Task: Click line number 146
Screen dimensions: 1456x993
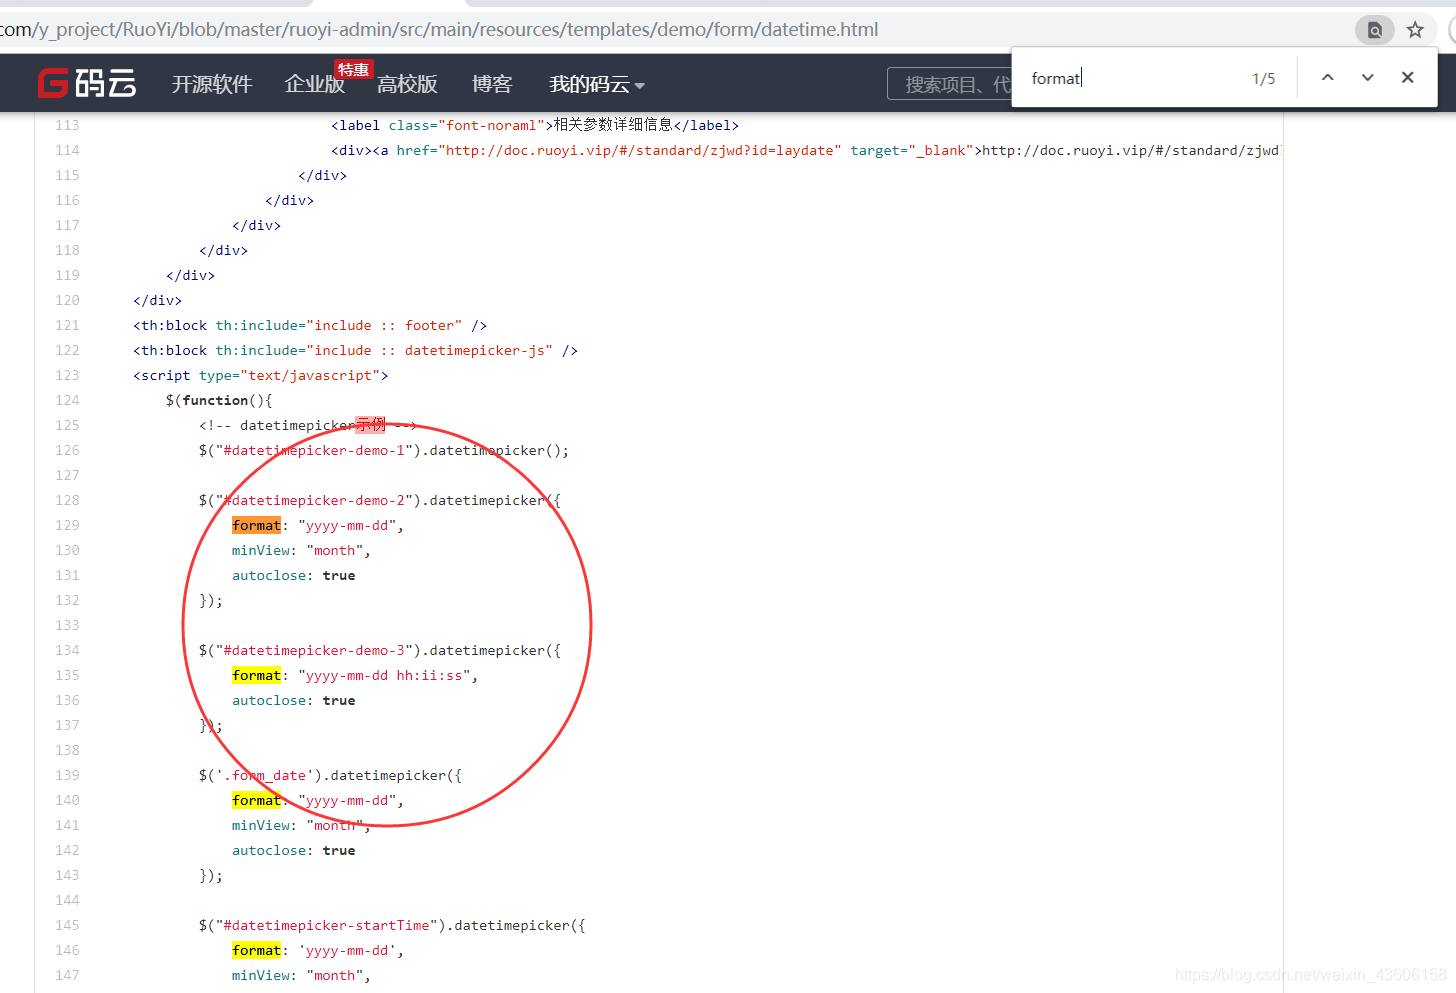Action: 67,950
